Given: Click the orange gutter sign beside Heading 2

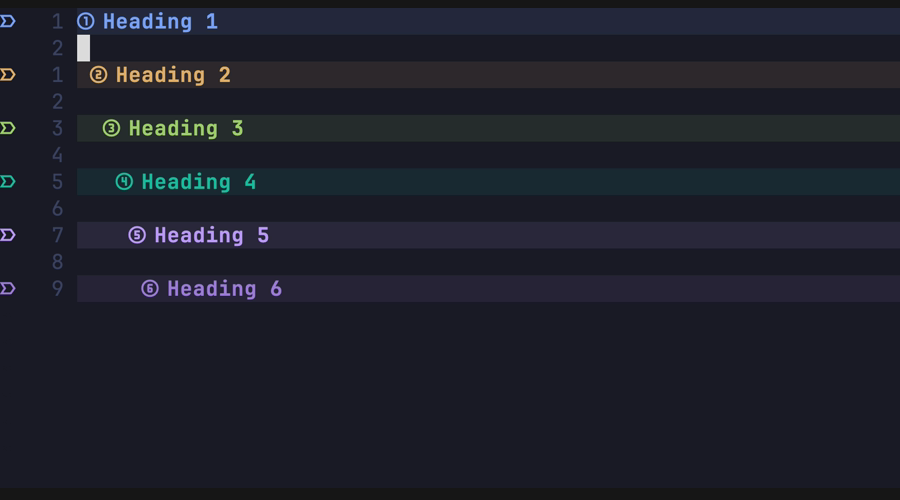Looking at the screenshot, I should [x=8, y=75].
